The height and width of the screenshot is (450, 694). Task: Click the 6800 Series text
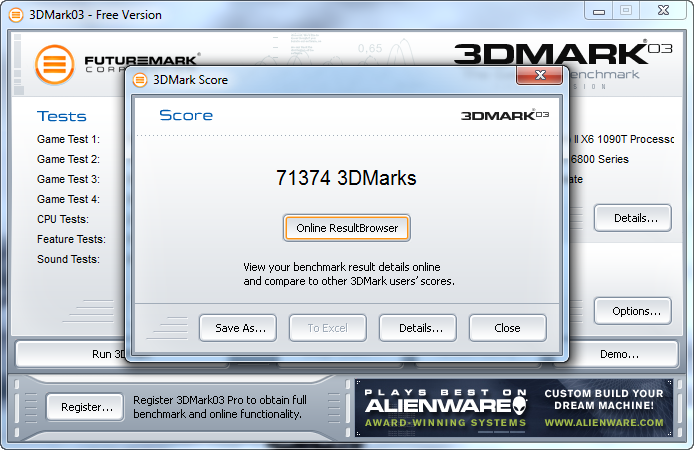coord(600,159)
